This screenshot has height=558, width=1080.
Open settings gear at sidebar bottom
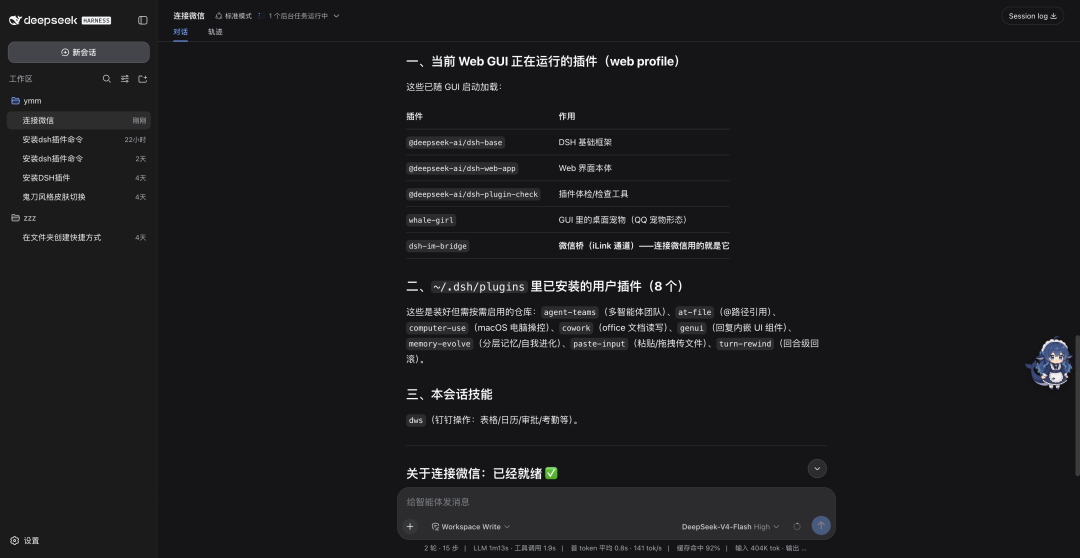tap(14, 541)
